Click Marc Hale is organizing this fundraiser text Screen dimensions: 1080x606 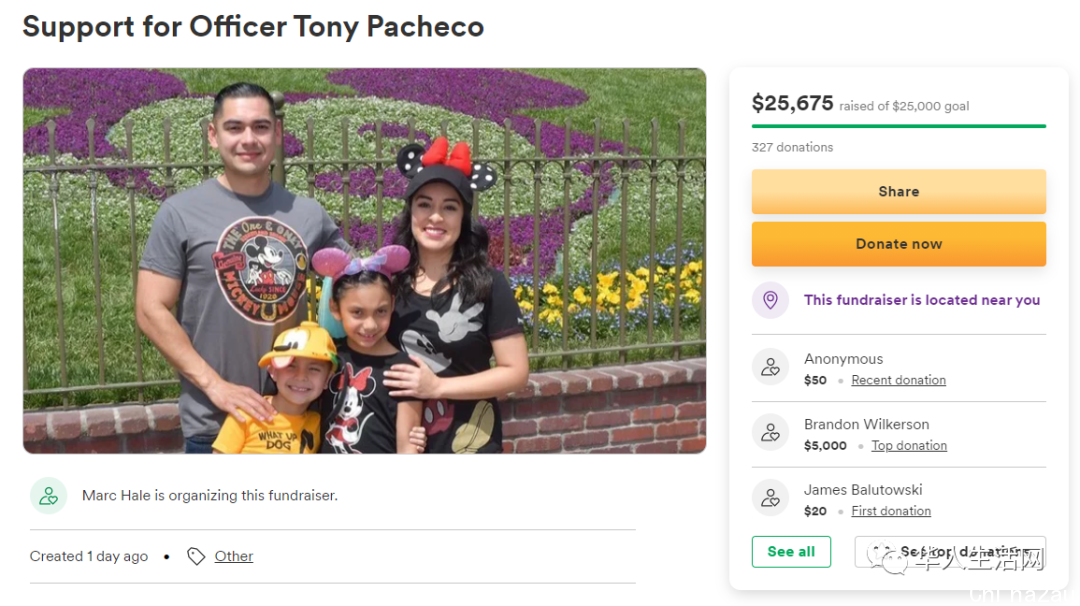(209, 496)
